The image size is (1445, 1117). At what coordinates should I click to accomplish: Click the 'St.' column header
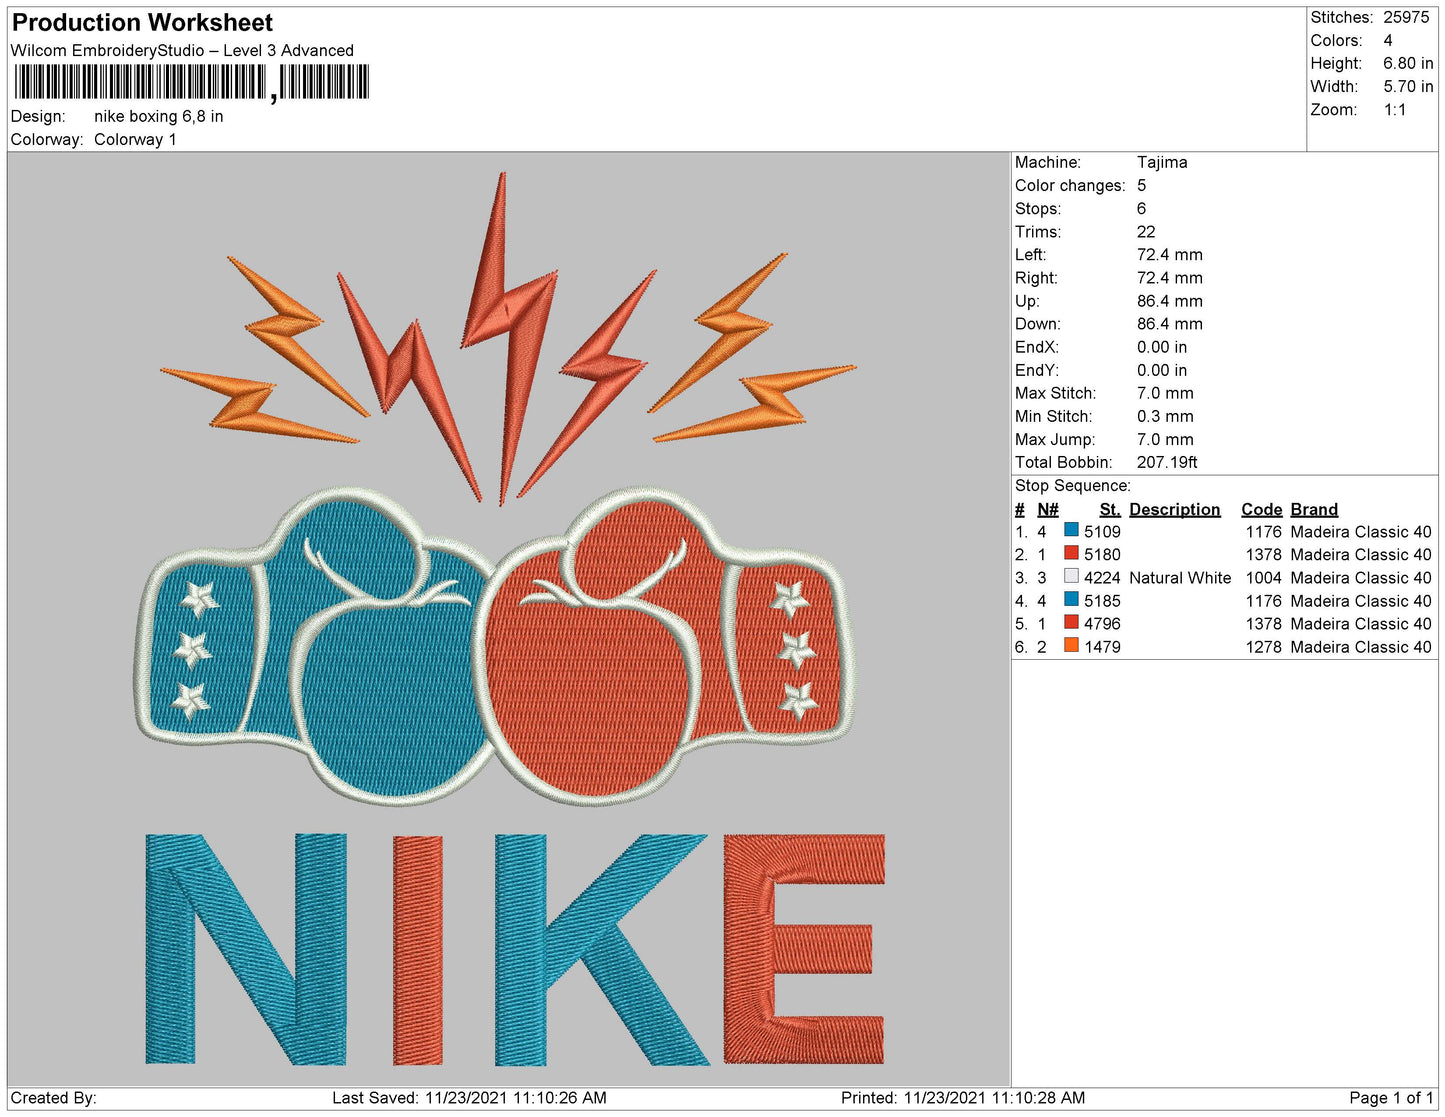(1110, 510)
